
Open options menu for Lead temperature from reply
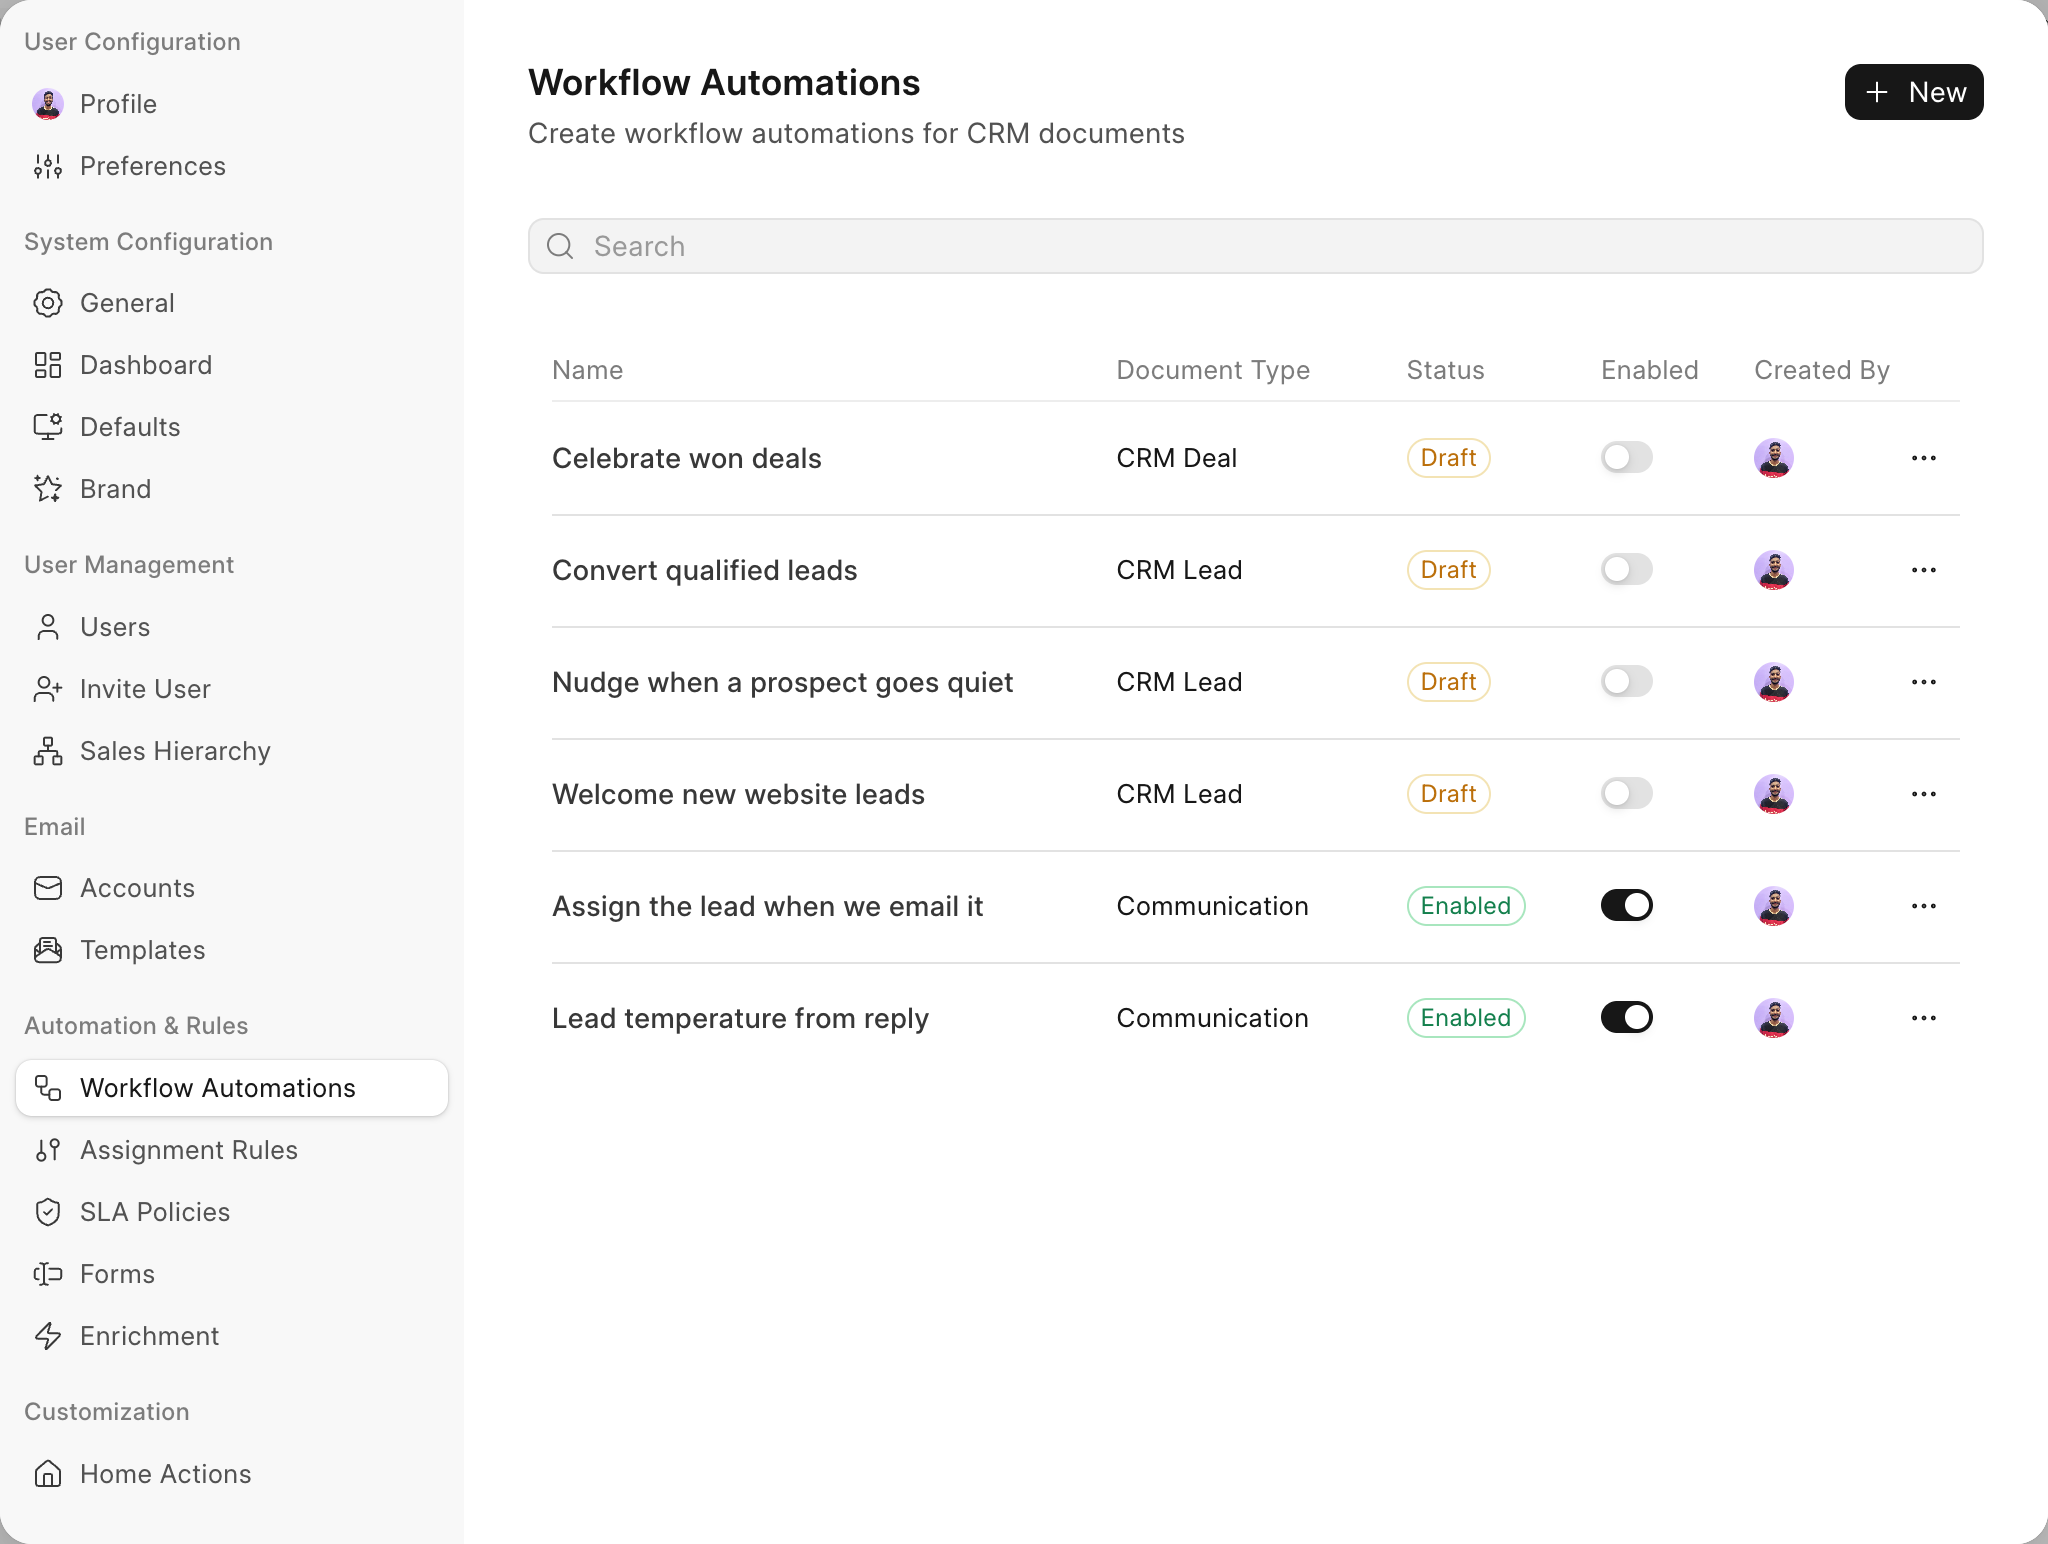[x=1924, y=1018]
